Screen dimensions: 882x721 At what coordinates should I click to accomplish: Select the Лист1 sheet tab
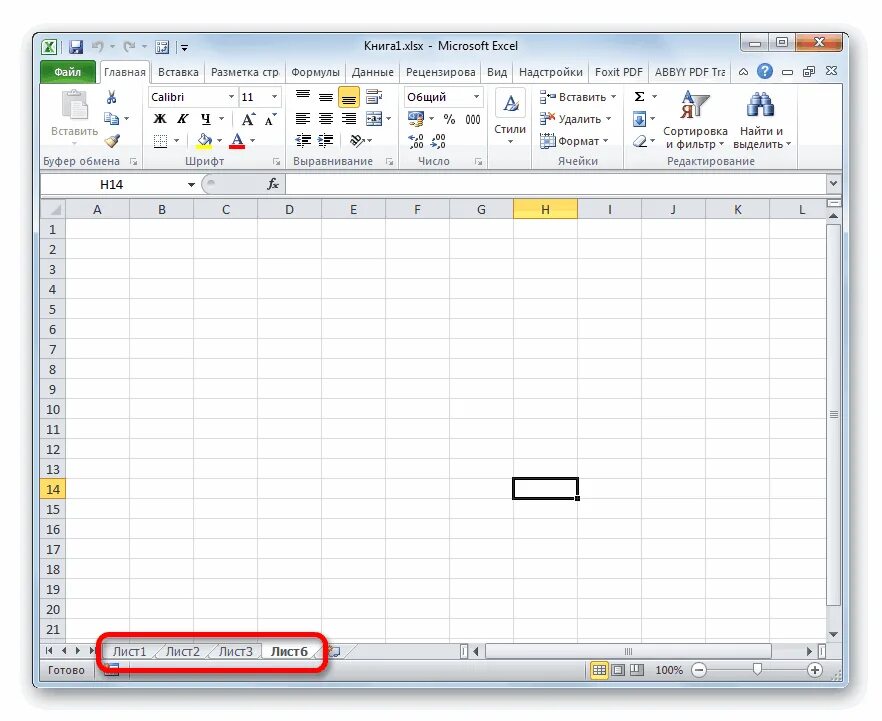(x=129, y=651)
